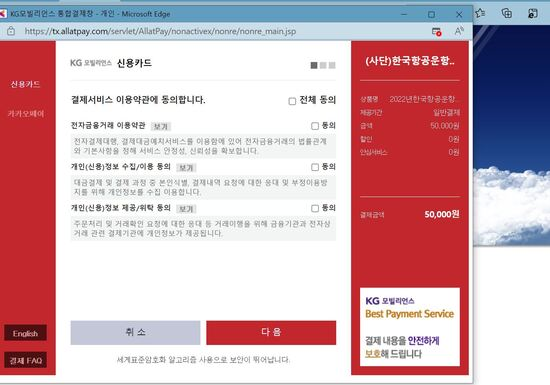Click the 취소 cancel button
The height and width of the screenshot is (385, 550).
(x=135, y=332)
